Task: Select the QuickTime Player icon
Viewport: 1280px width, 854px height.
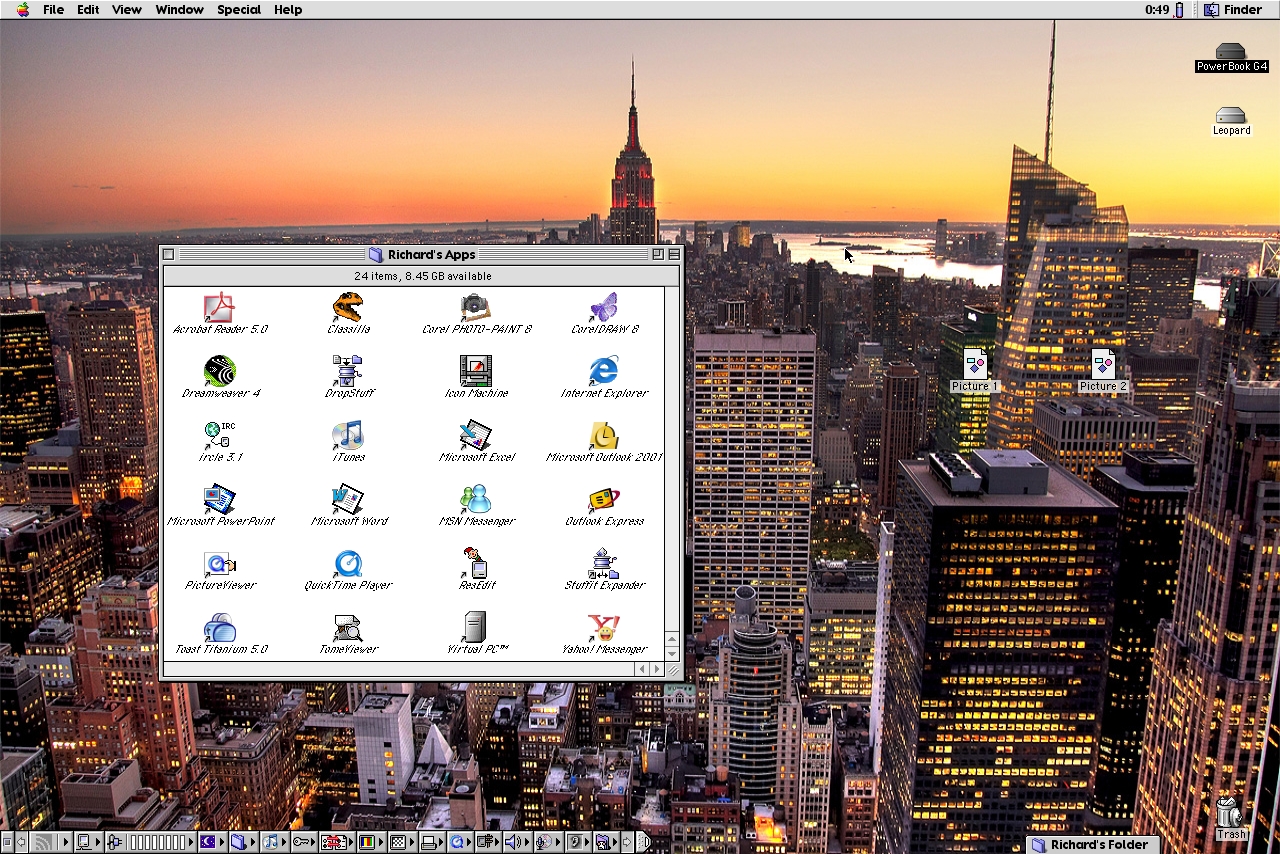Action: click(348, 563)
